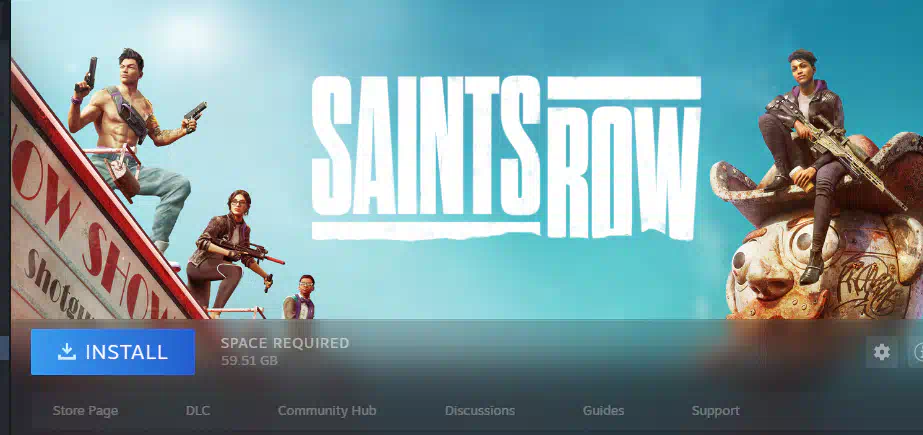Switch to the Guides tab

tap(603, 410)
